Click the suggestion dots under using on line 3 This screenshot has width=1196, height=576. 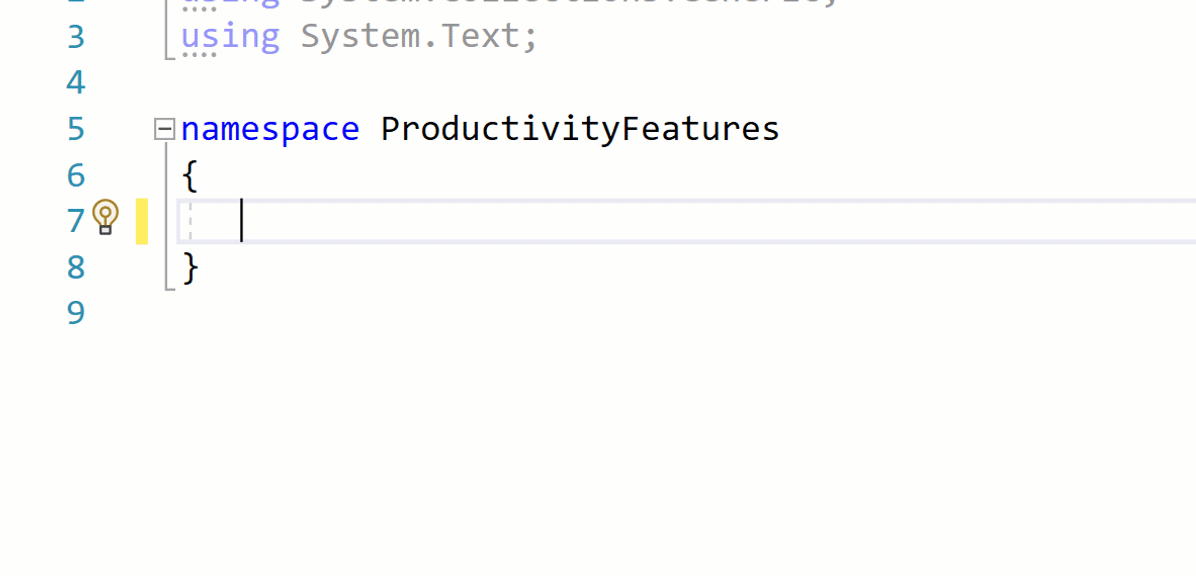tap(199, 55)
